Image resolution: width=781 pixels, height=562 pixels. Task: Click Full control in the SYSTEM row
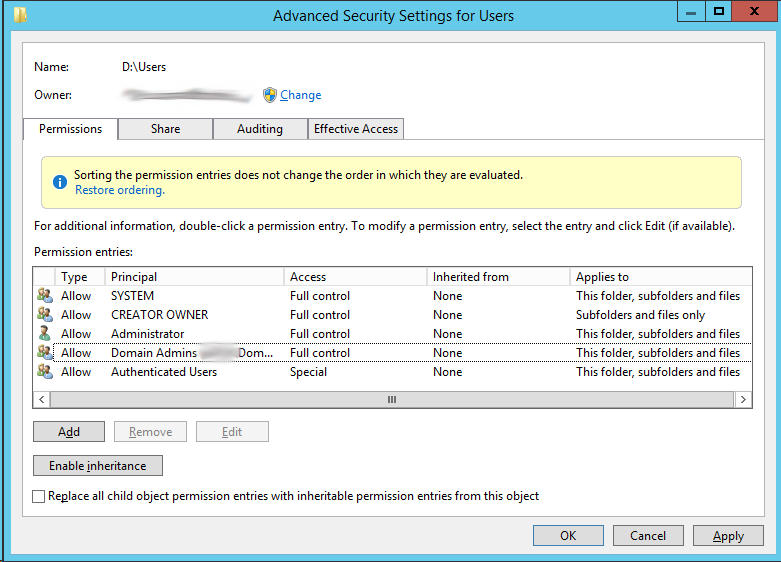(320, 295)
